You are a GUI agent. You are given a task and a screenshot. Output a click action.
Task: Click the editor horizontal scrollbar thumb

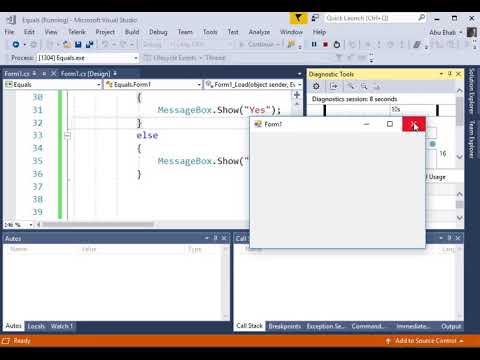(97, 225)
